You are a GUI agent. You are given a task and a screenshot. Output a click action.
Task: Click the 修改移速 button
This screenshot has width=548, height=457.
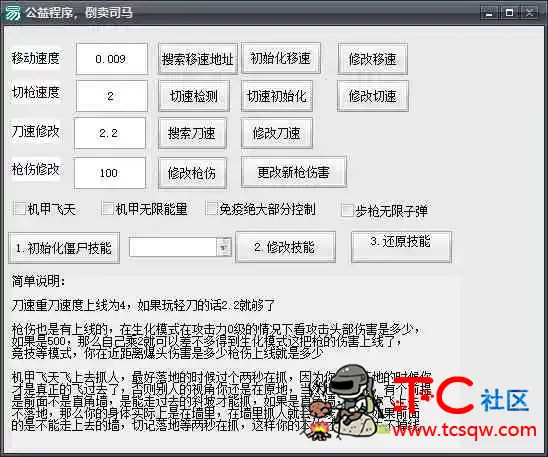372,59
